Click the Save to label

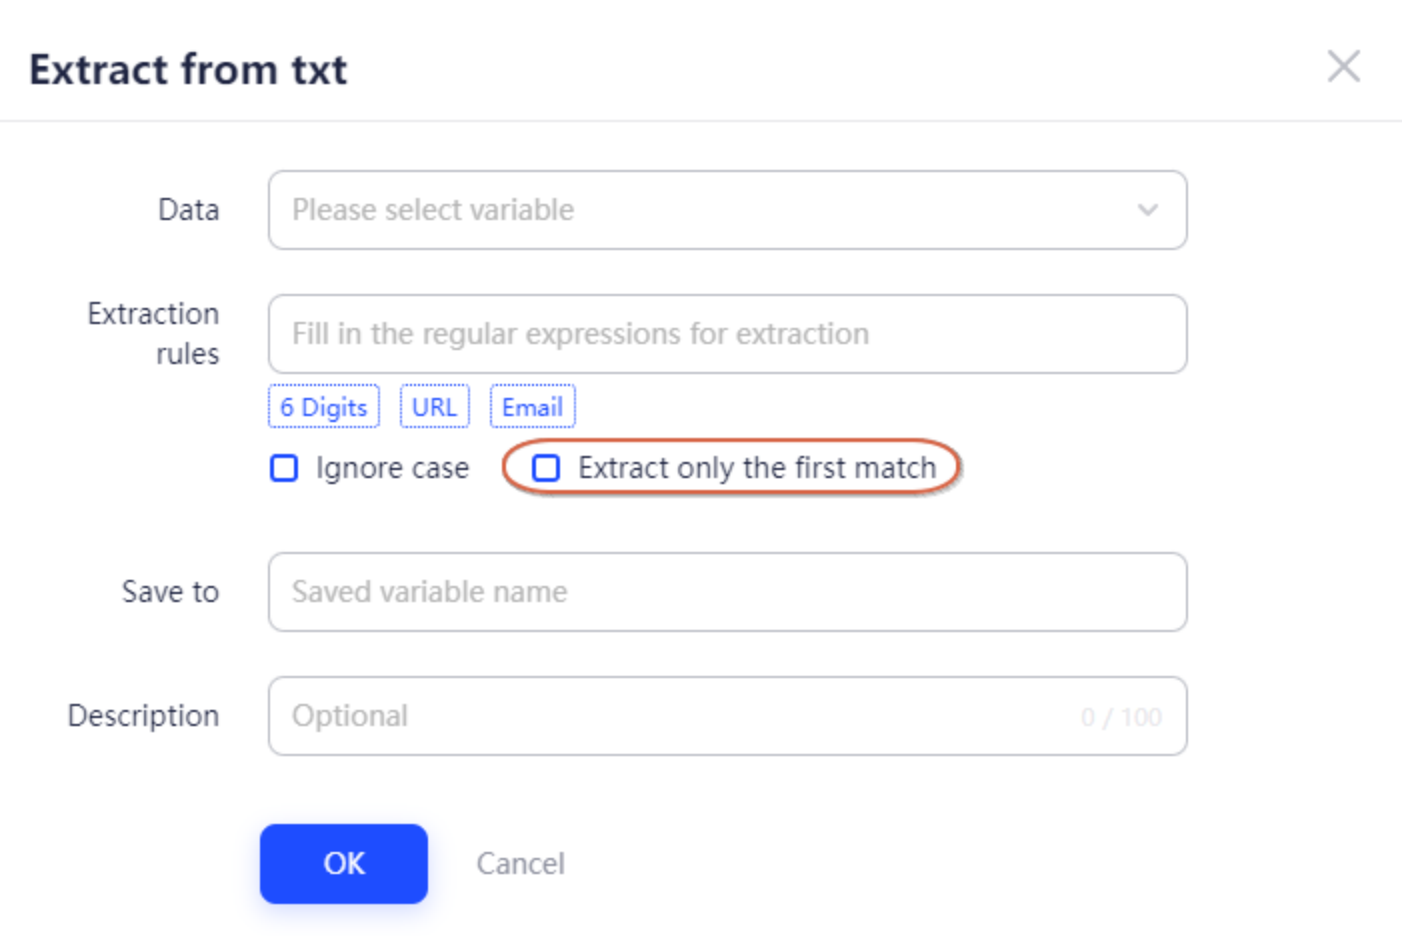[170, 592]
